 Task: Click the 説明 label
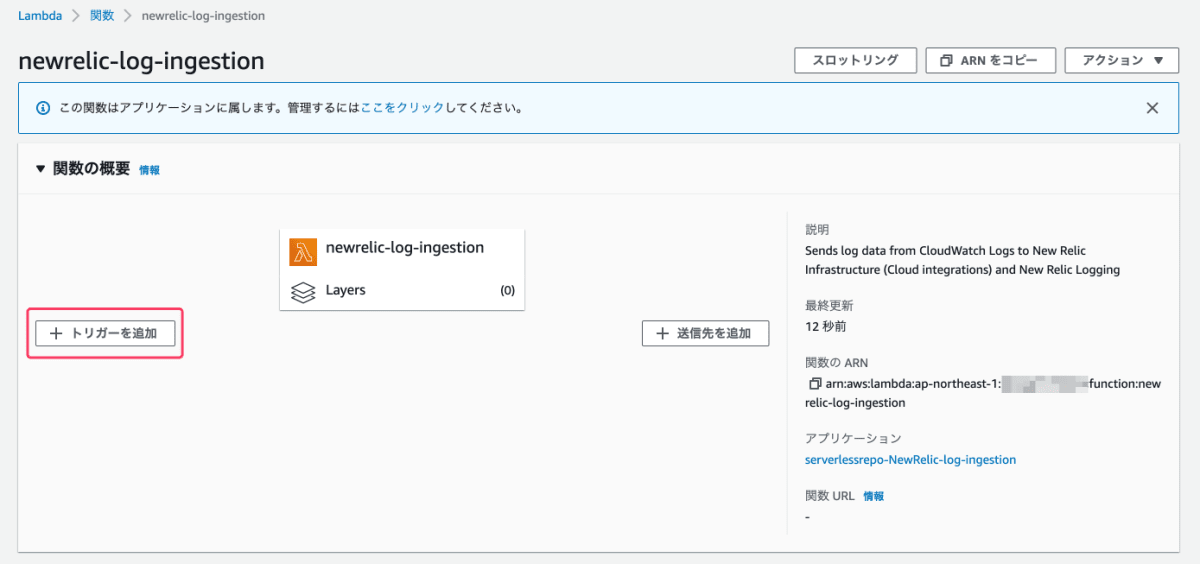click(817, 230)
